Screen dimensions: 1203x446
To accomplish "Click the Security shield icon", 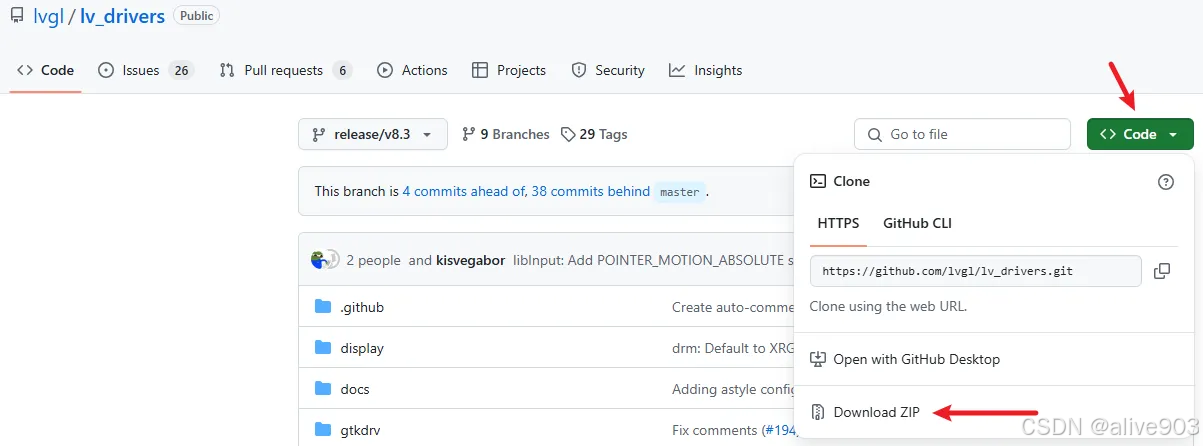I will coord(578,70).
